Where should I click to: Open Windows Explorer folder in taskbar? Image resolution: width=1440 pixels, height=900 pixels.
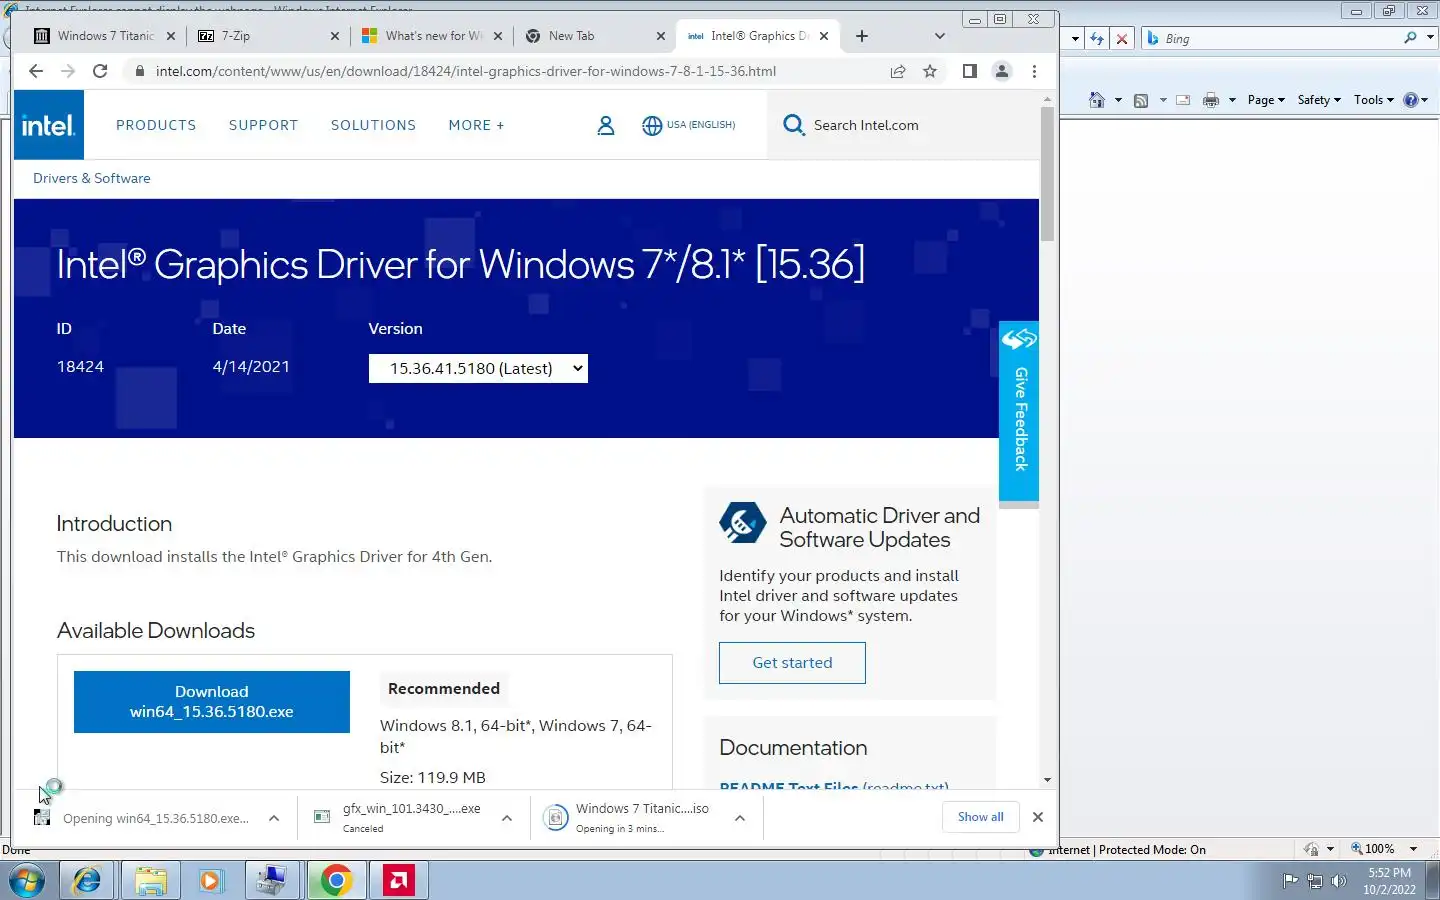coord(150,880)
